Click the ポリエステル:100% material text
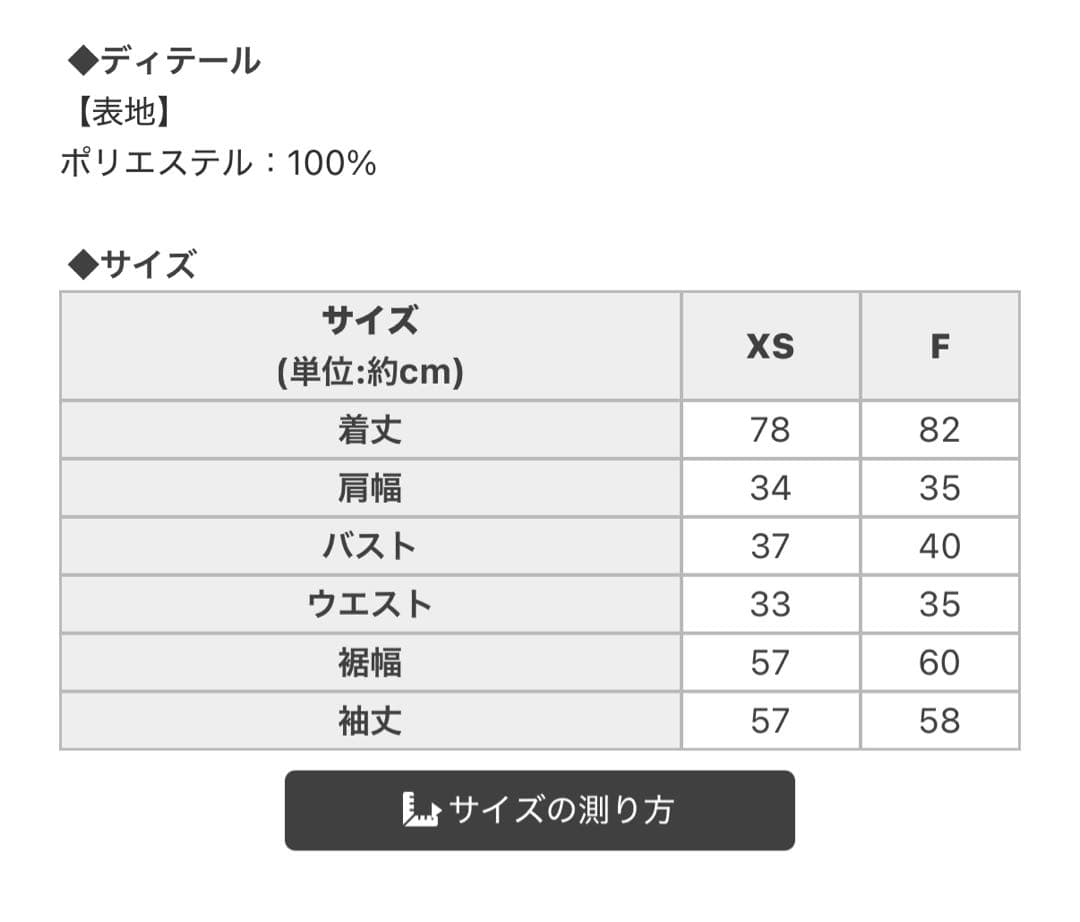1080x922 pixels. pos(218,163)
